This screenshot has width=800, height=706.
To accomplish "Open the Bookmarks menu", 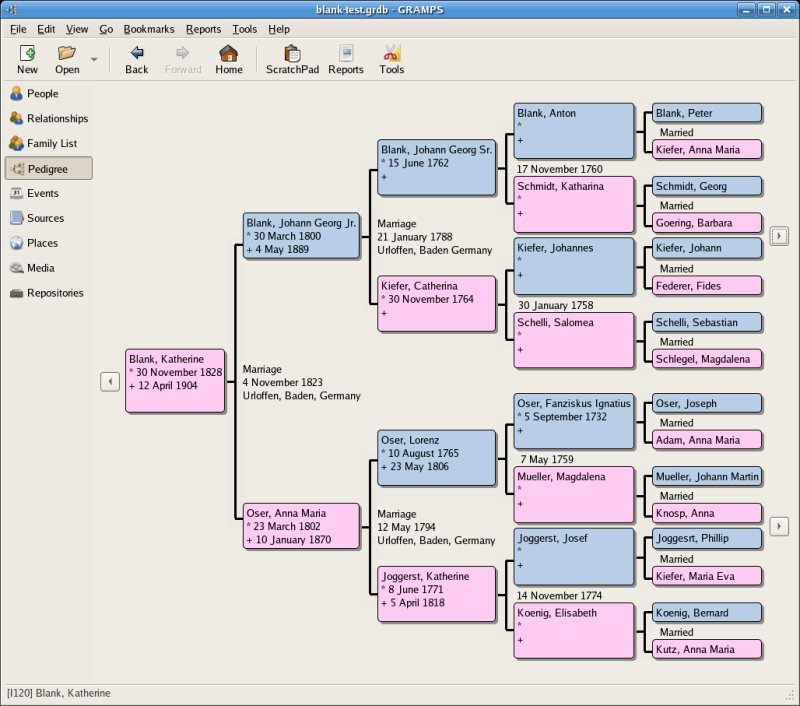I will coord(148,29).
